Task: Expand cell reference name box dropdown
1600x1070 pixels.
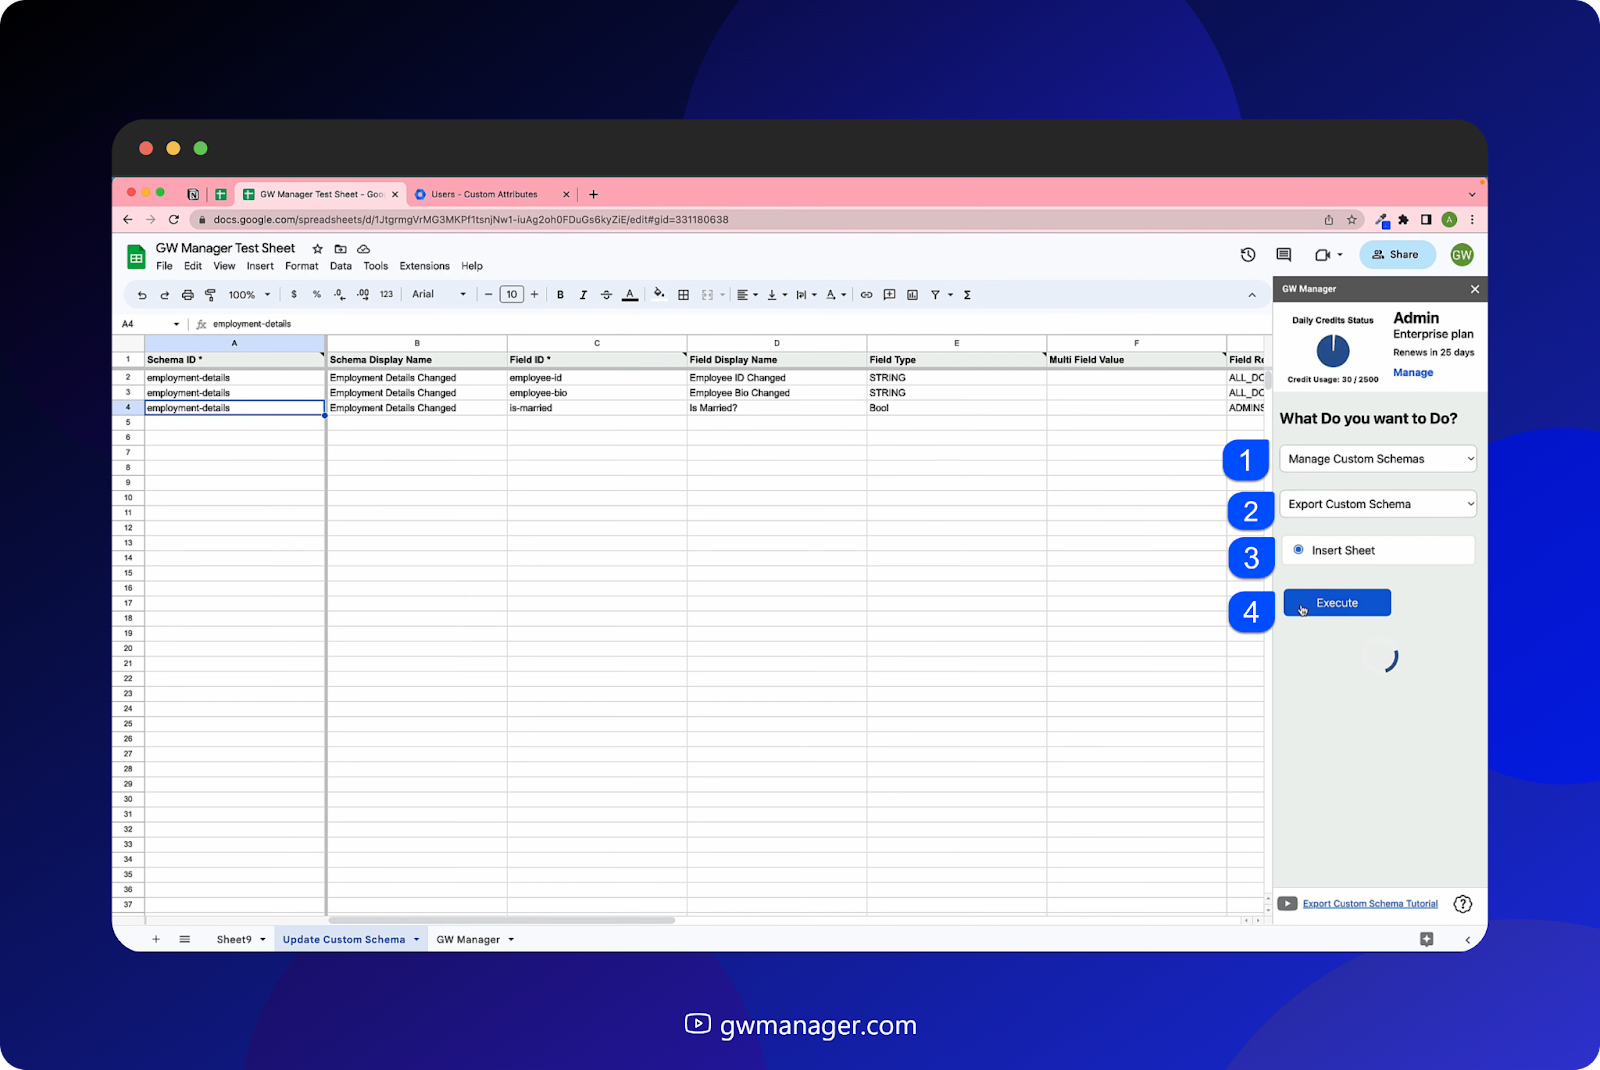Action: 176,324
